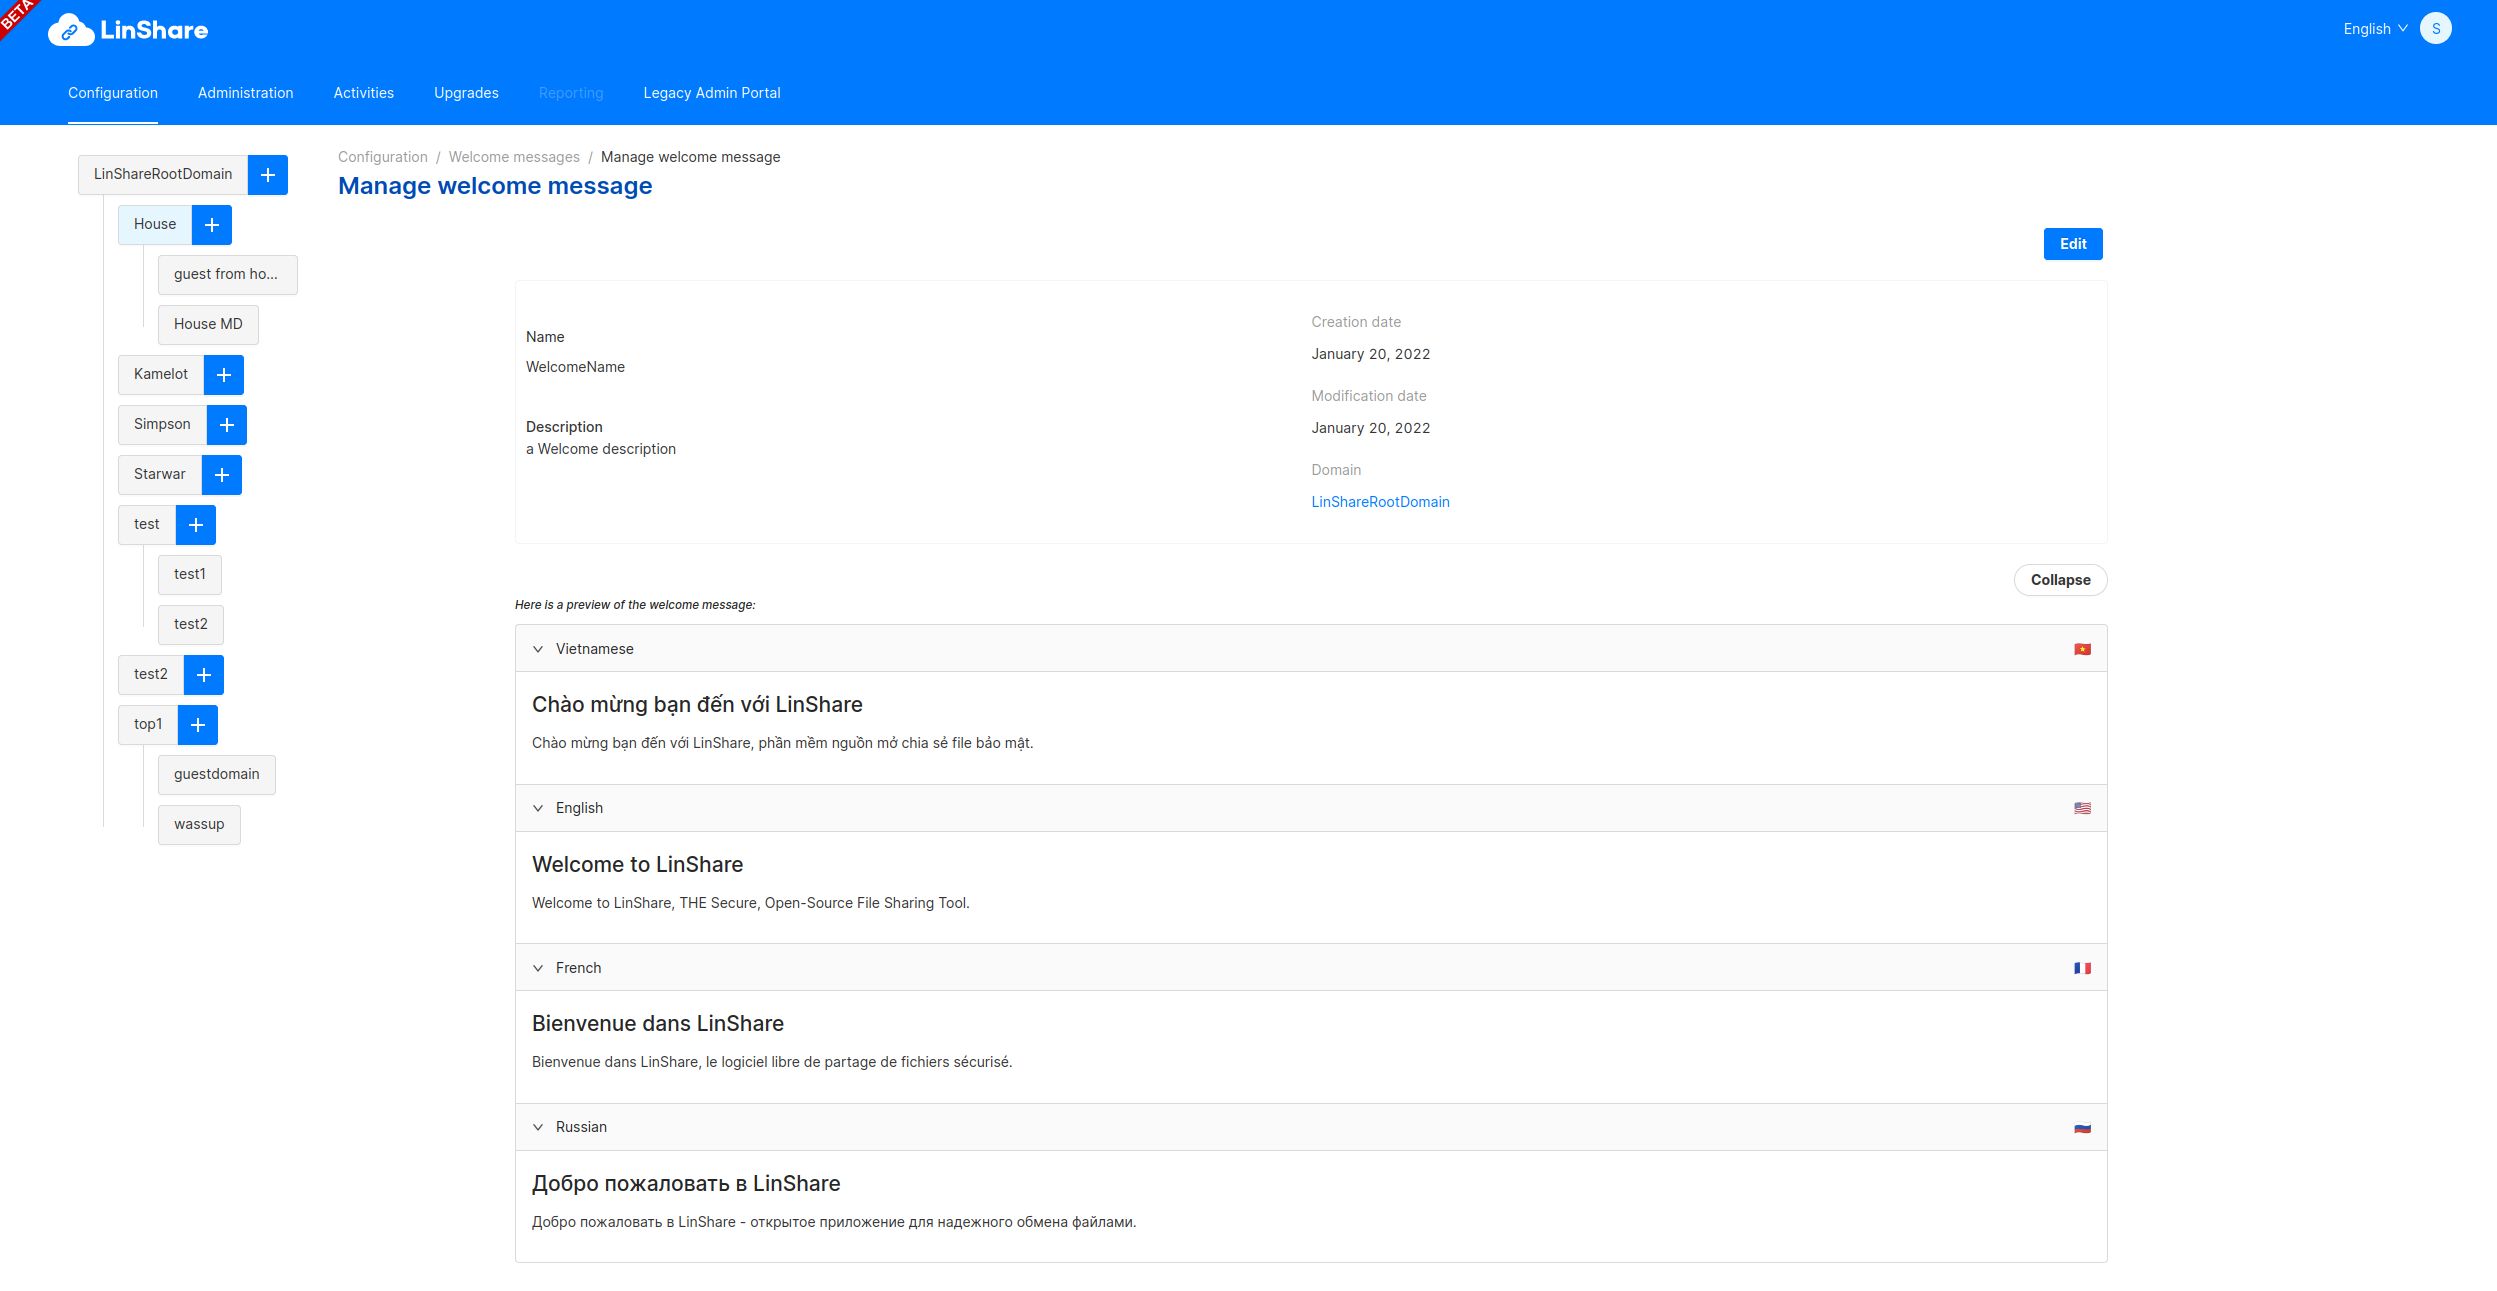Open the English language dropdown
2497x1291 pixels.
(2374, 29)
